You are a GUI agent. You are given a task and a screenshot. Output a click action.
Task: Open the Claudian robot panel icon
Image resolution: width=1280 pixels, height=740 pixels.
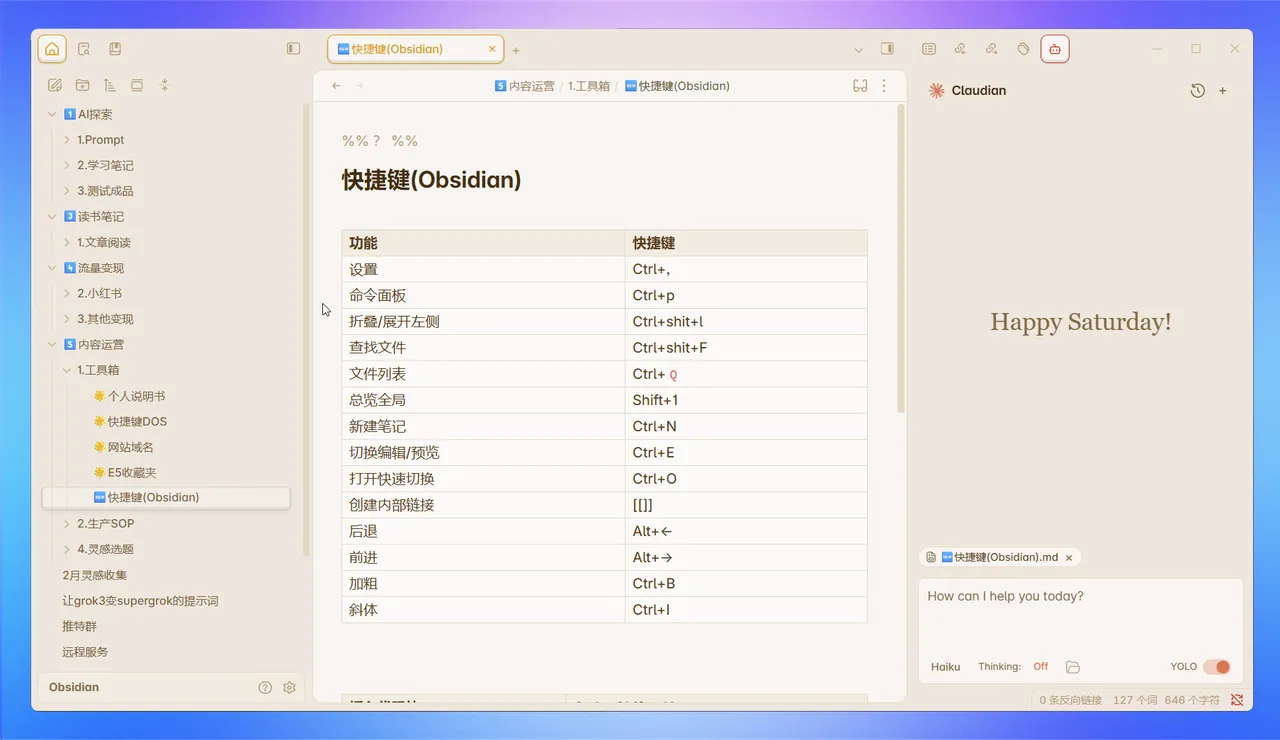(x=1055, y=49)
